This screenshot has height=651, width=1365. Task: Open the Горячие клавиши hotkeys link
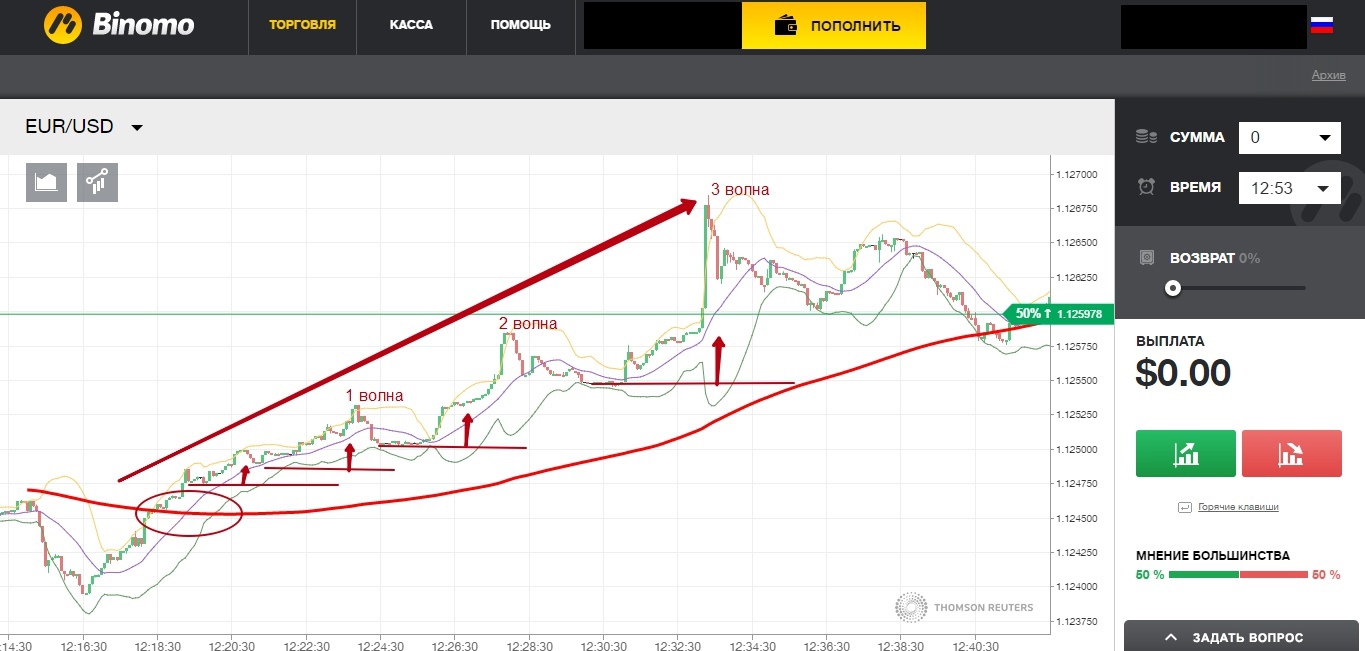point(1238,507)
